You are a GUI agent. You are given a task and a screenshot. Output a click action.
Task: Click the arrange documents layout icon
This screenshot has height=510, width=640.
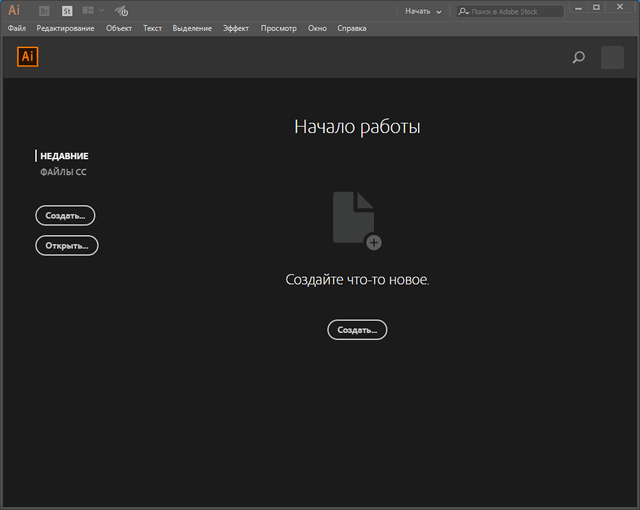[x=88, y=11]
